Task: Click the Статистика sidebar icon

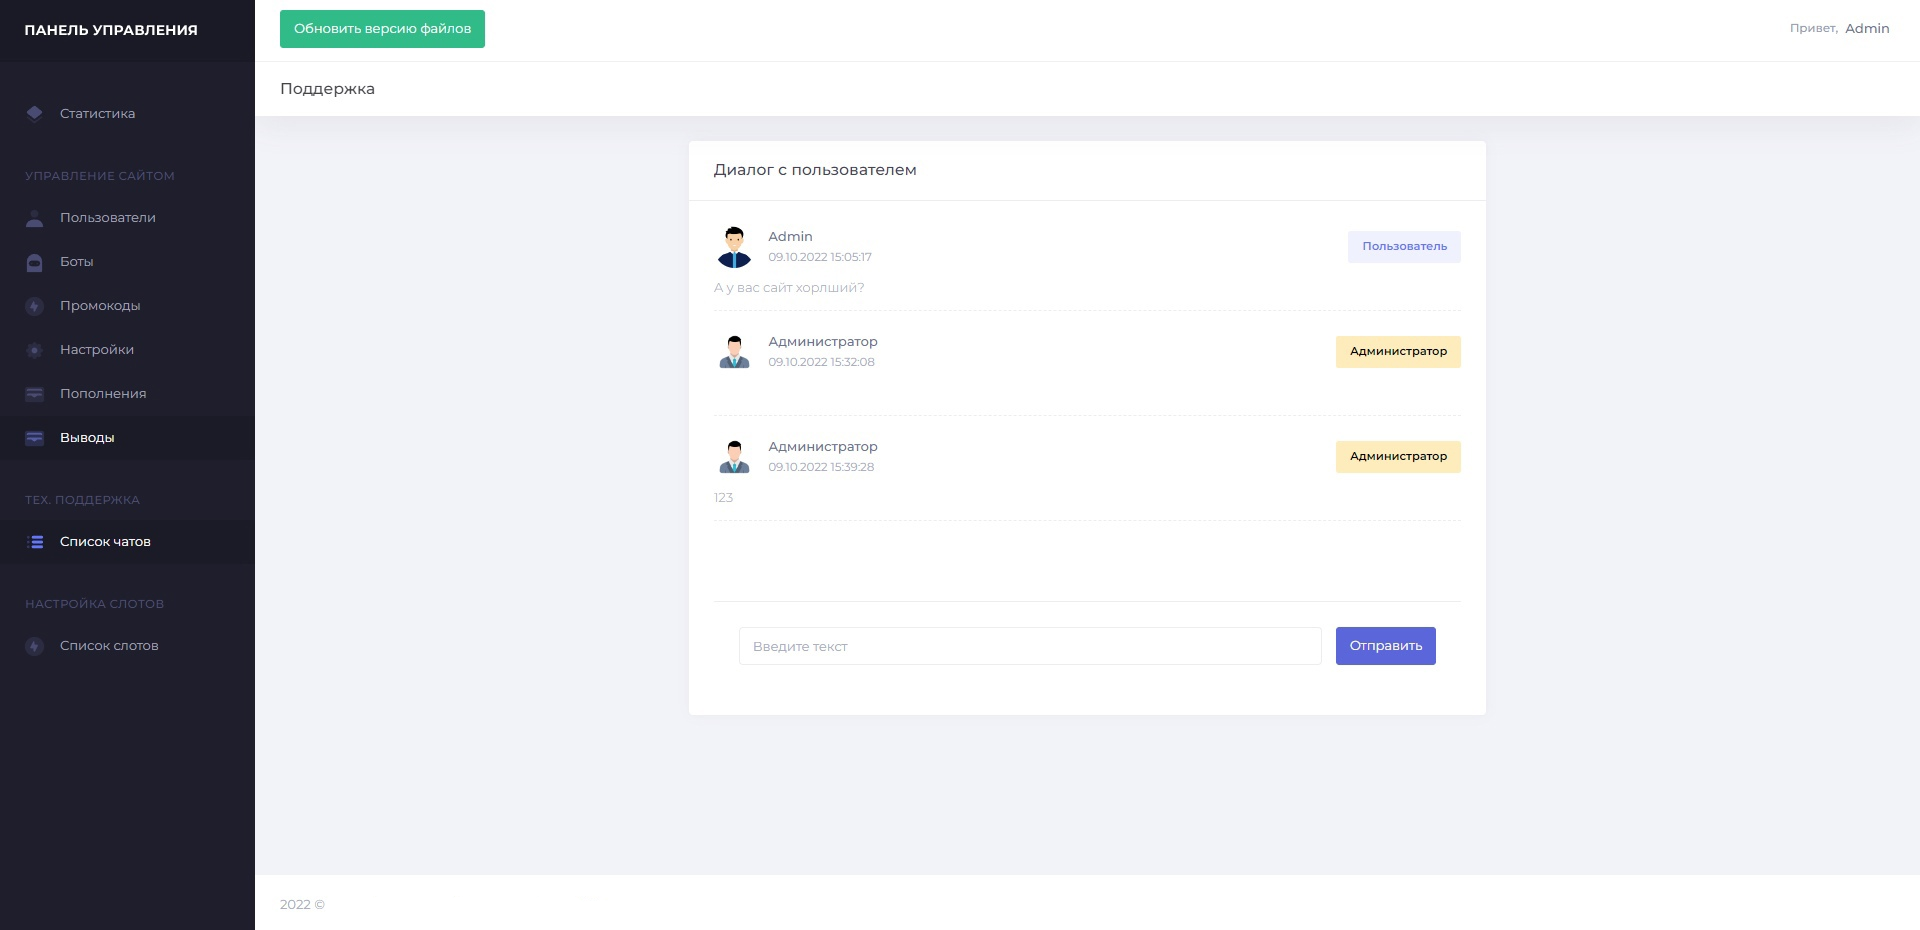Action: [35, 114]
